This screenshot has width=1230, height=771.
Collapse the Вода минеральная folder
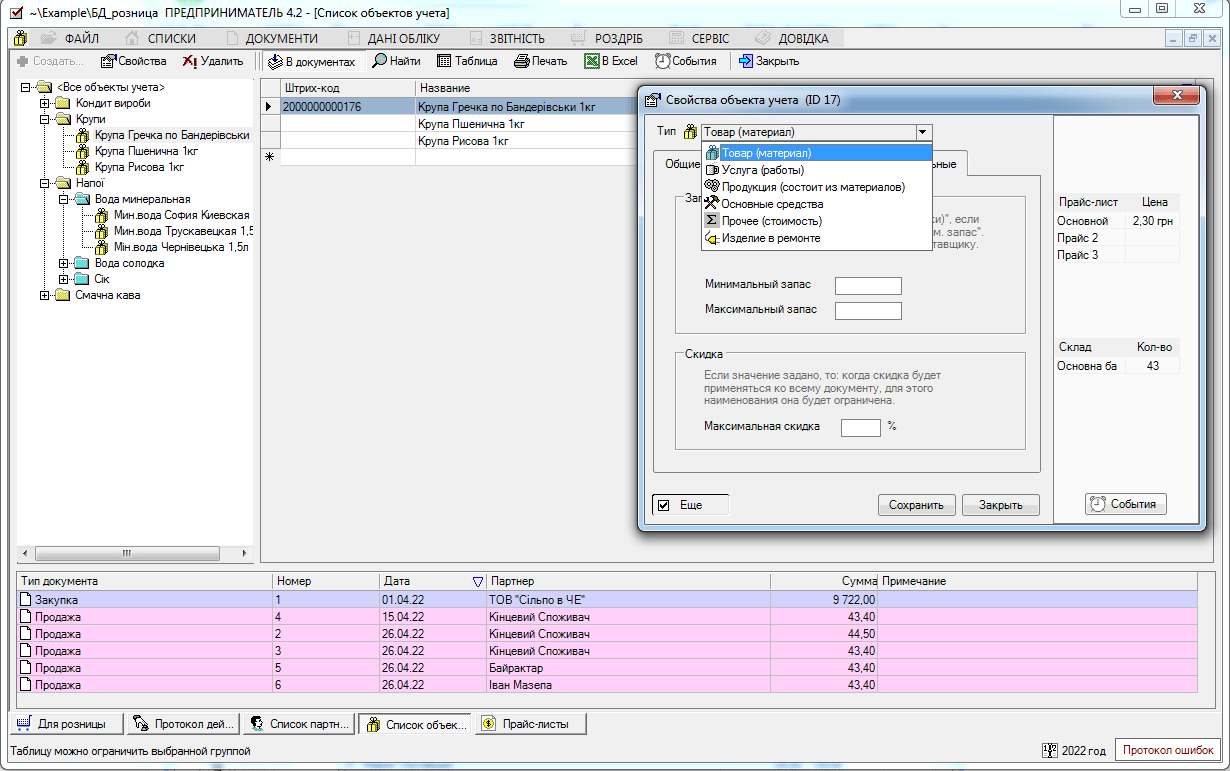pyautogui.click(x=63, y=199)
